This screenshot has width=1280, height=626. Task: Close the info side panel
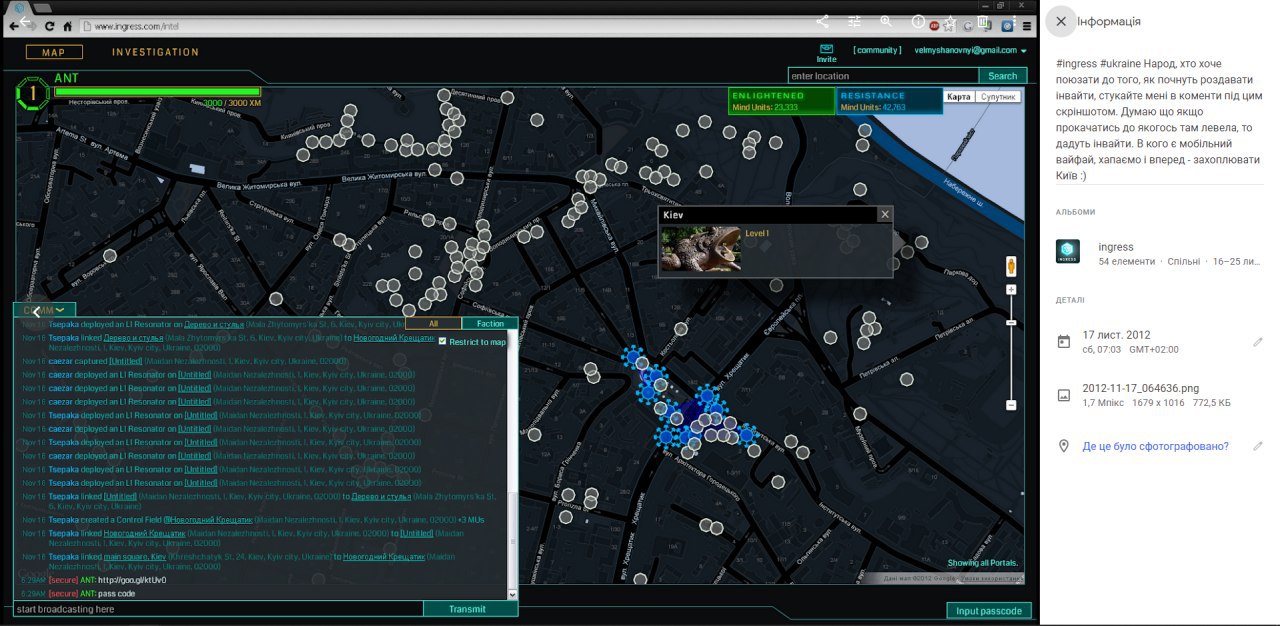point(1061,21)
